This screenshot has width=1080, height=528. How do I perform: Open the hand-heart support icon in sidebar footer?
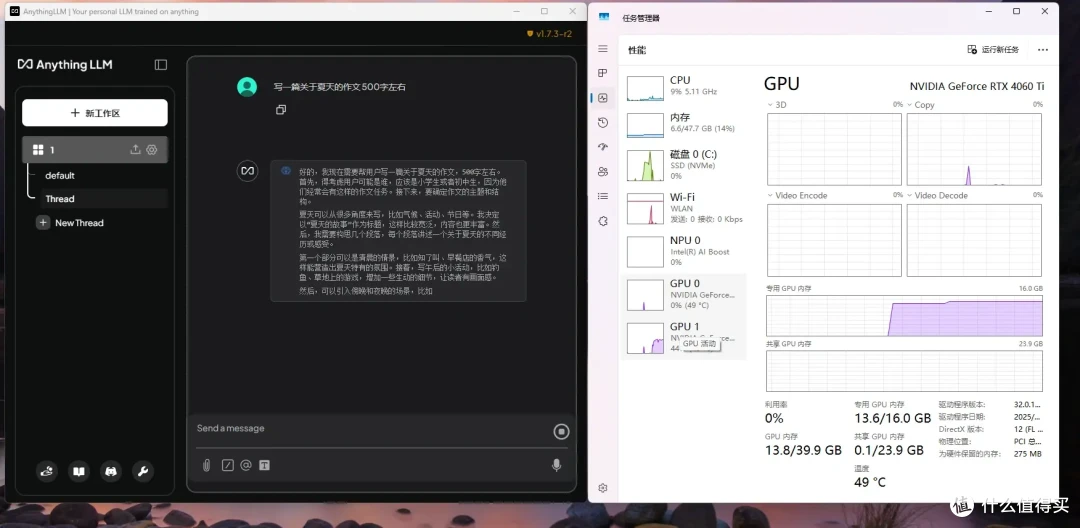click(47, 472)
